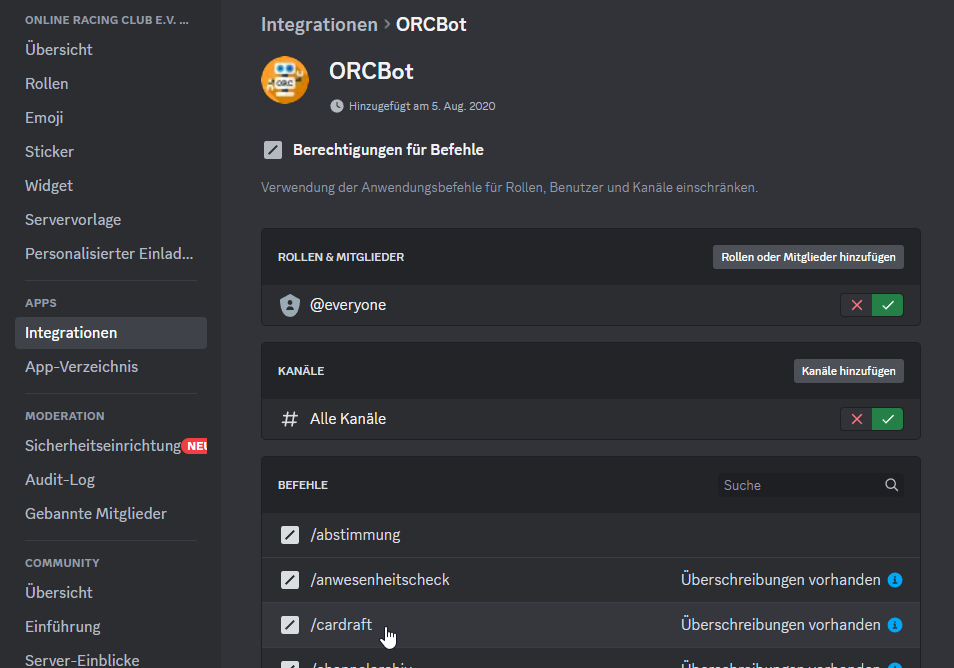Click the ORCBot avatar icon
954x668 pixels.
tap(285, 80)
